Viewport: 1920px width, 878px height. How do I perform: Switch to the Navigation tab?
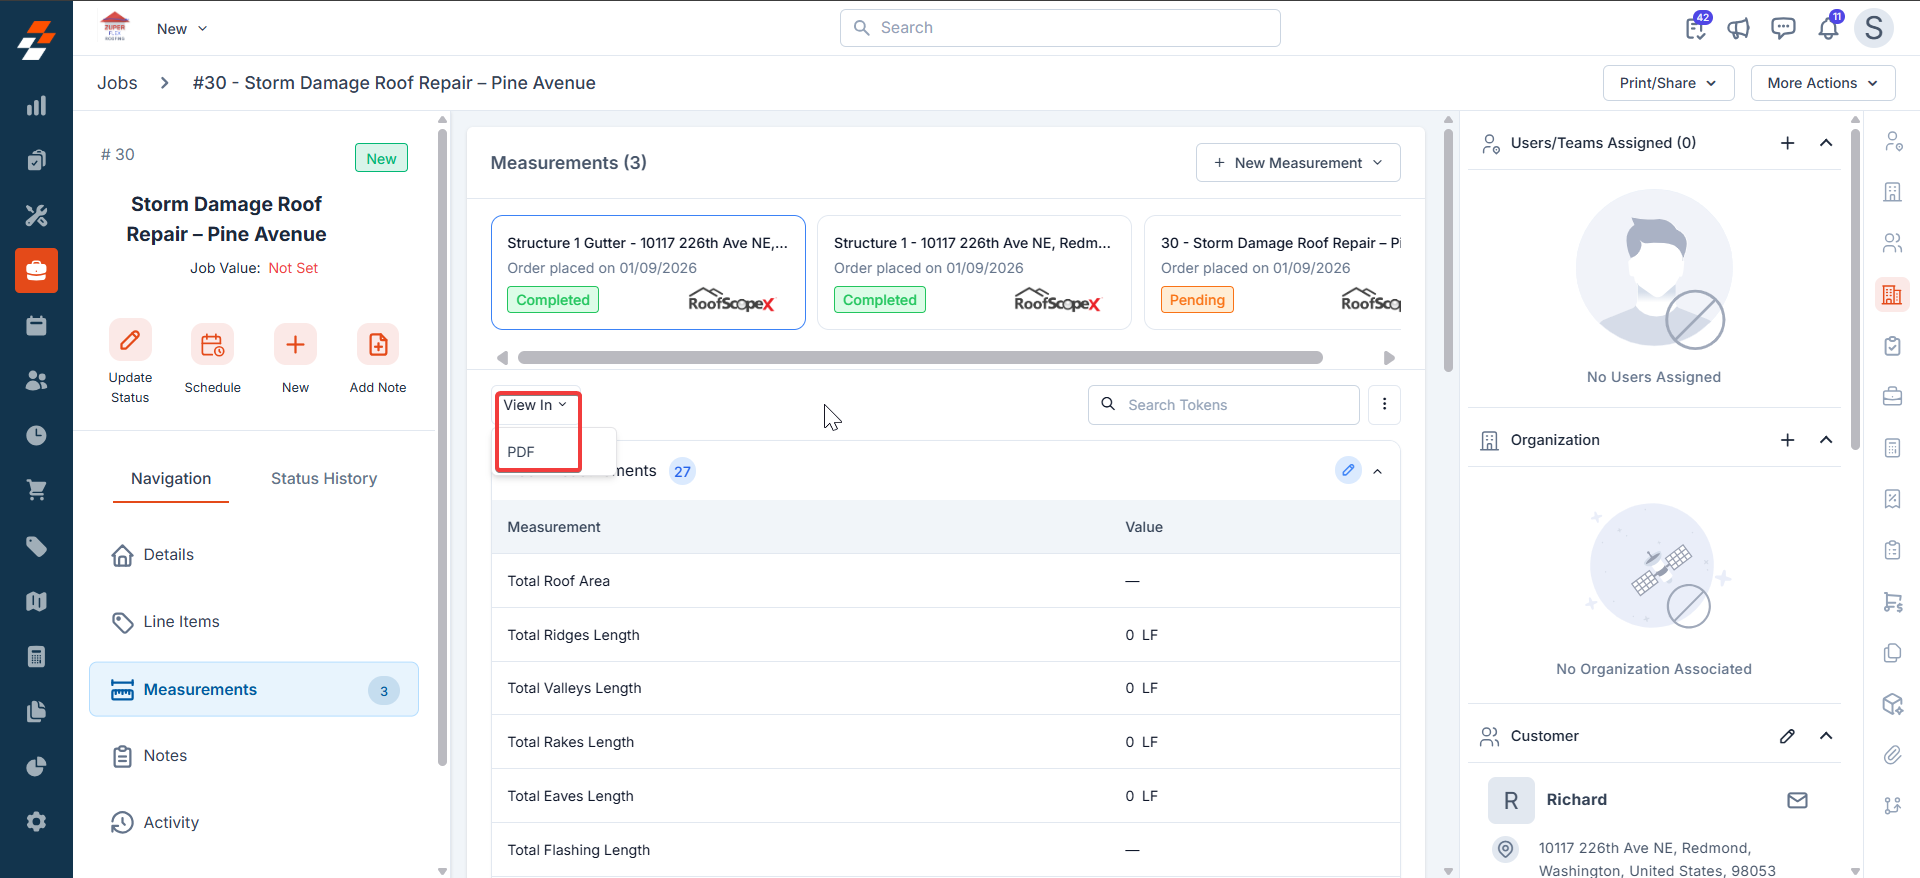point(171,479)
